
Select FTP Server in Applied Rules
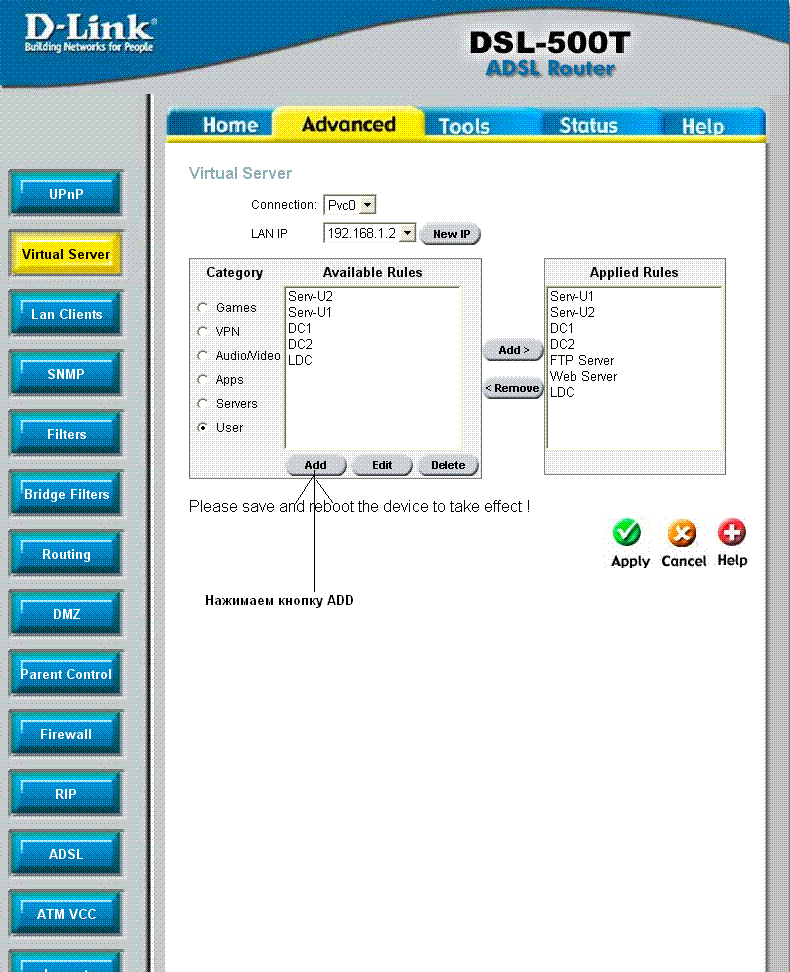pos(582,360)
